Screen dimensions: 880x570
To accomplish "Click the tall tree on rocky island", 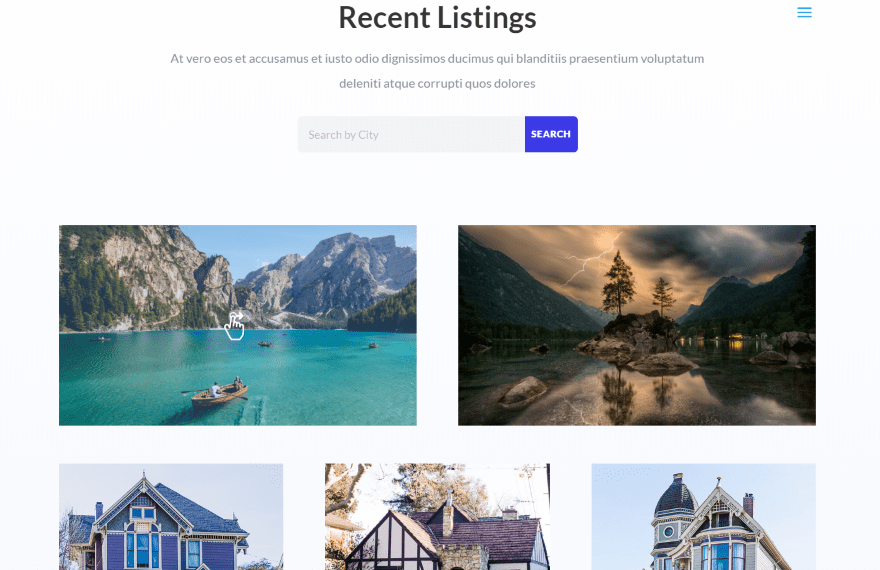I will click(619, 282).
